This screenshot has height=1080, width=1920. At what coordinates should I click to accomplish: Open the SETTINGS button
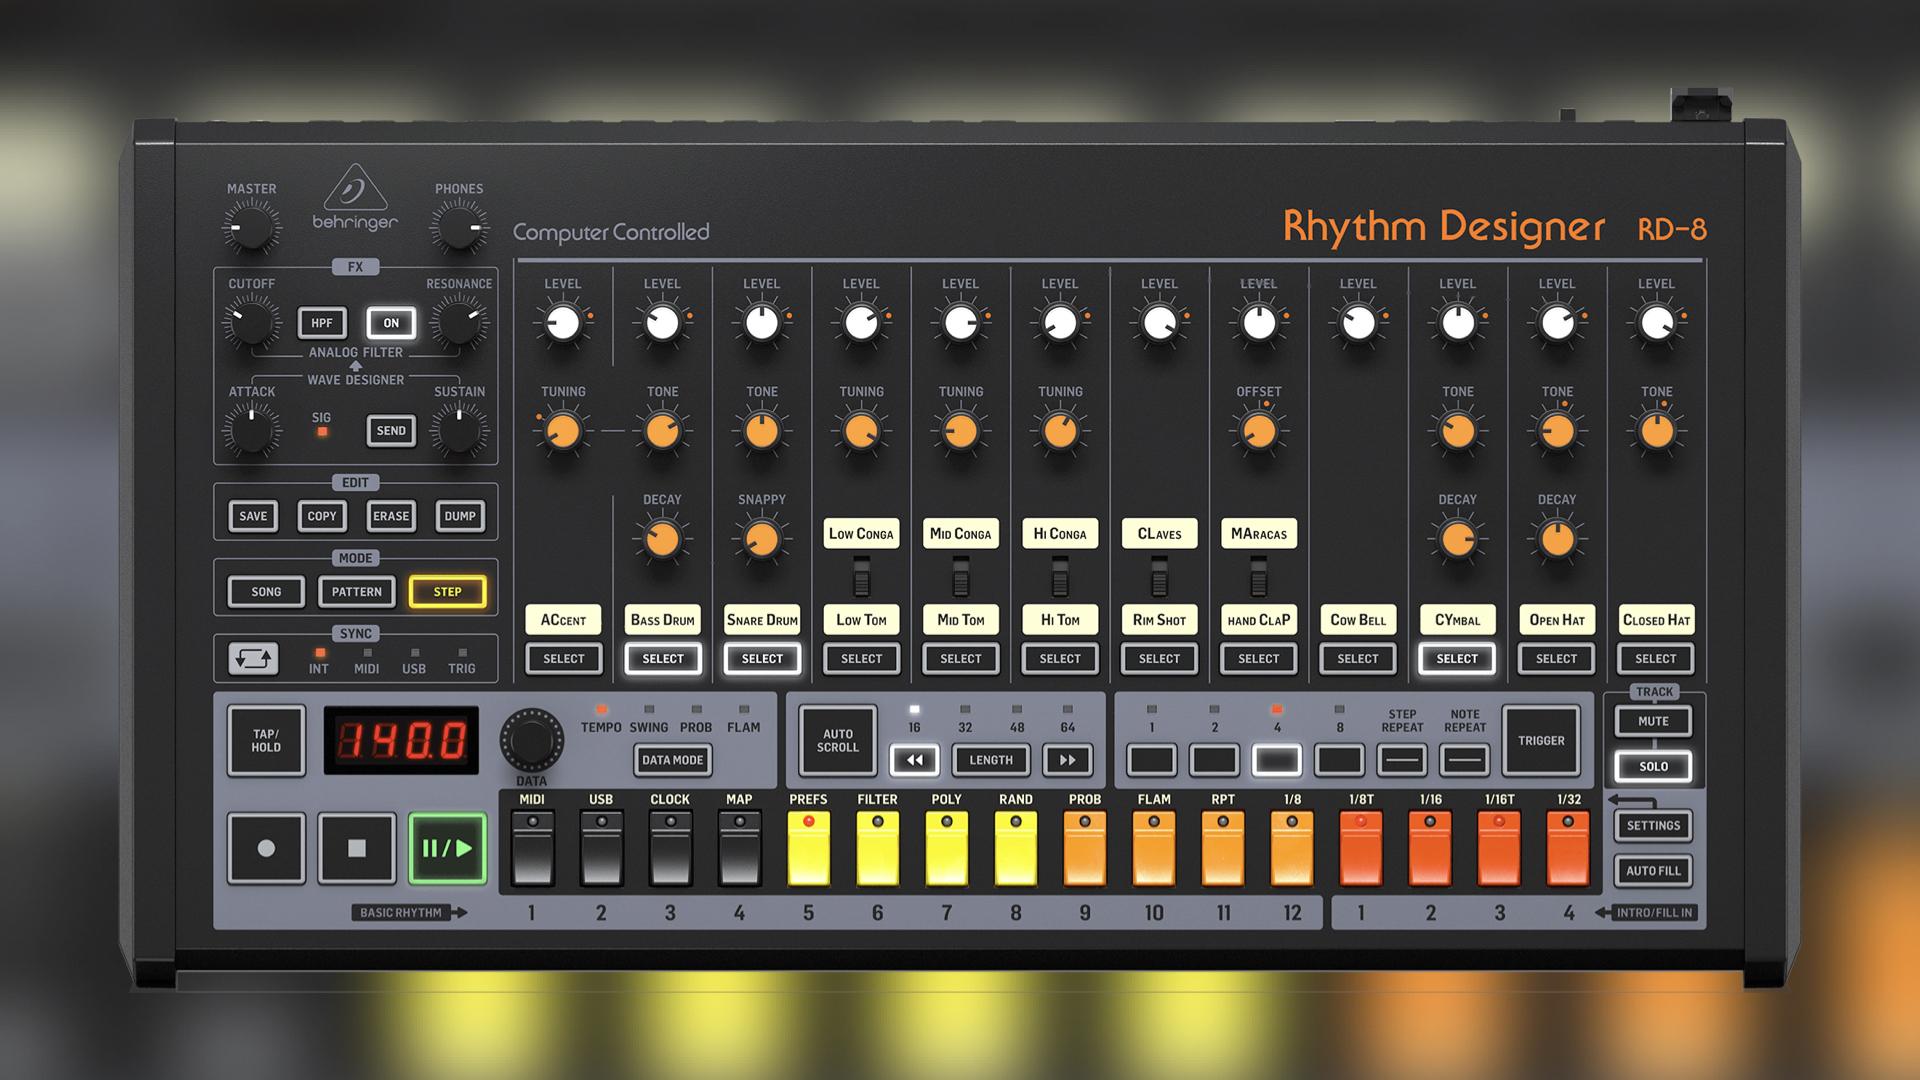click(1653, 826)
